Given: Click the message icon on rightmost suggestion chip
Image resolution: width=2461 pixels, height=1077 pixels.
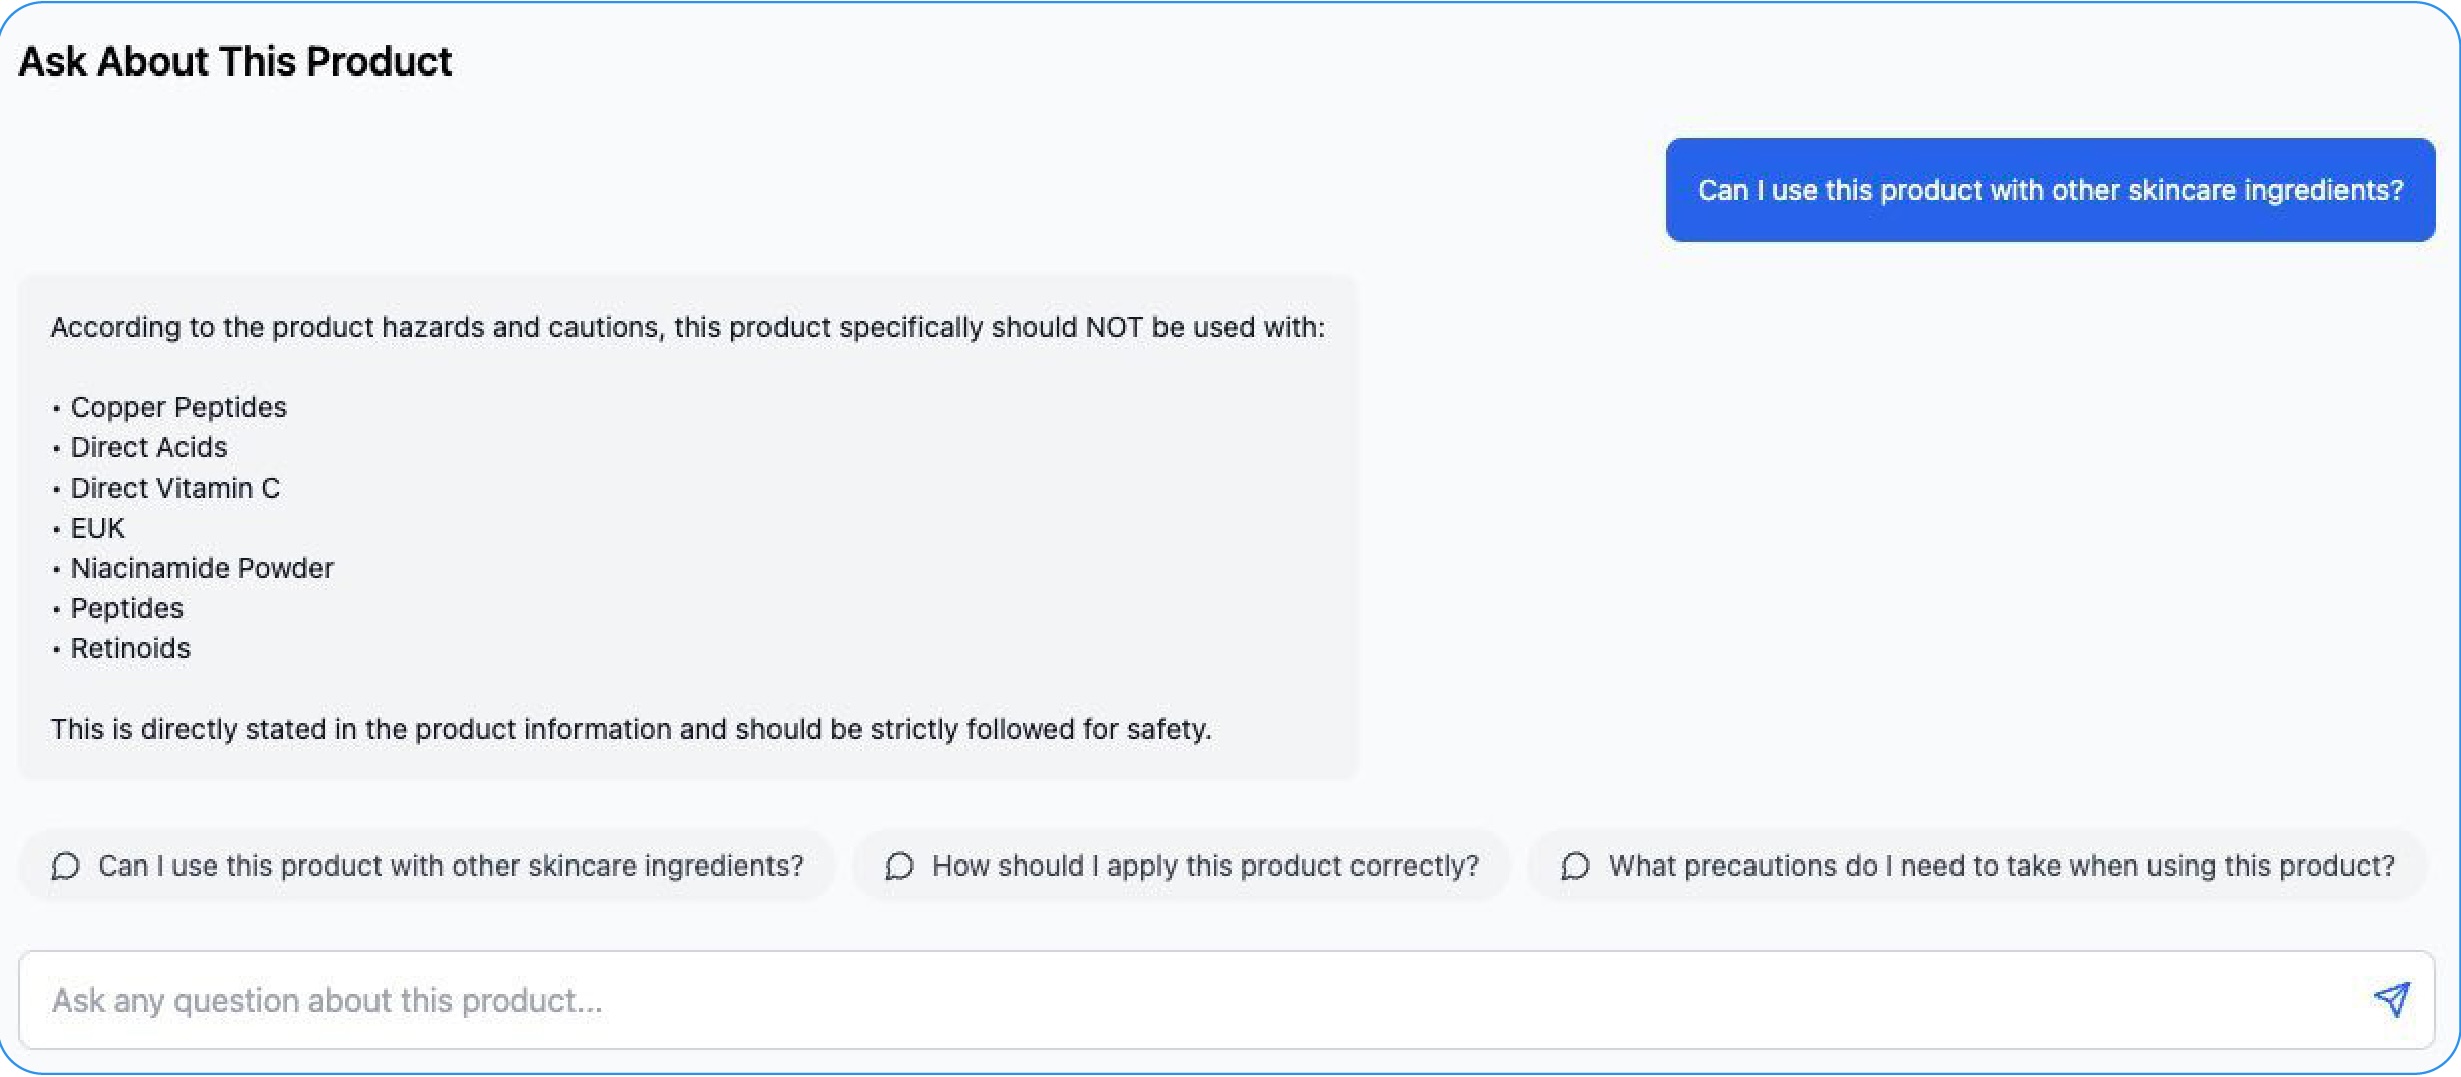Looking at the screenshot, I should coord(1575,866).
